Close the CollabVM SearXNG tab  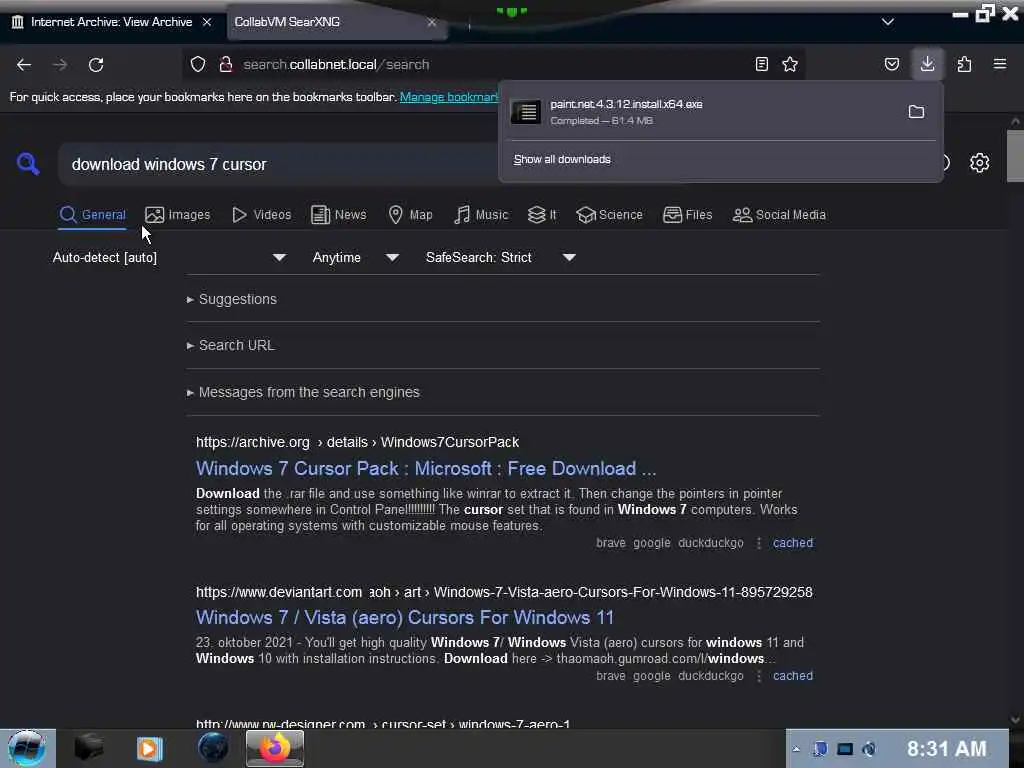coord(432,22)
